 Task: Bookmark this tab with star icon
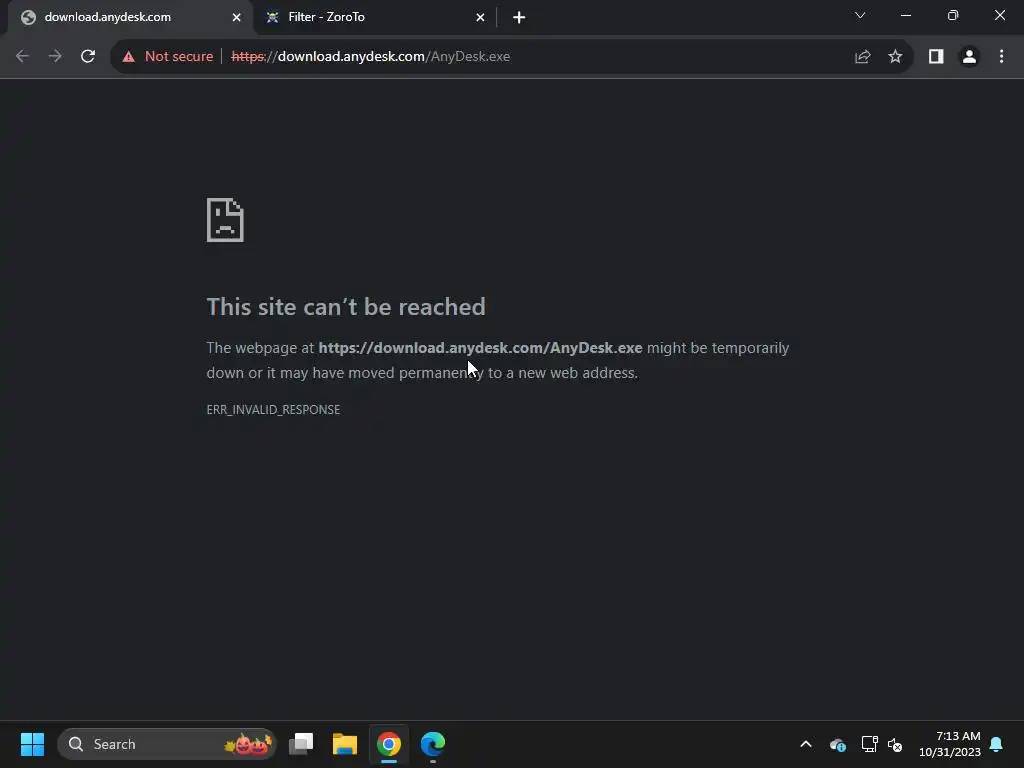click(895, 57)
